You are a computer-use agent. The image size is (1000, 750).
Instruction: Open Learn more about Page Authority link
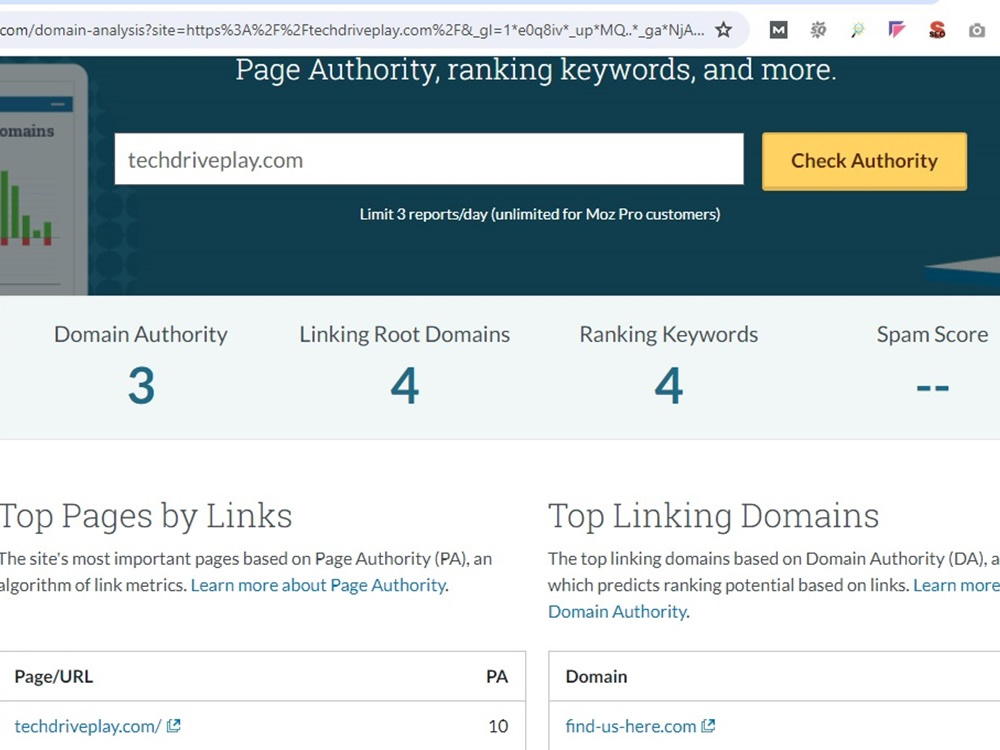318,585
